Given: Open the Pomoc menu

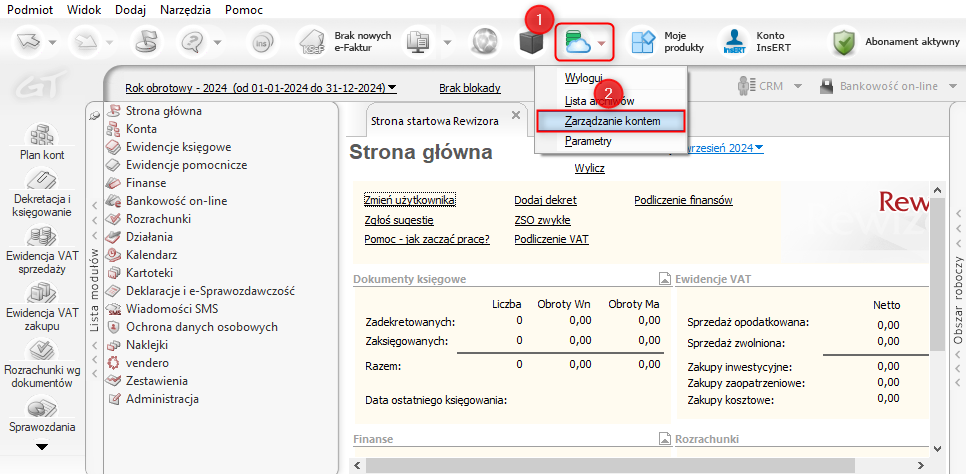Looking at the screenshot, I should click(x=243, y=10).
